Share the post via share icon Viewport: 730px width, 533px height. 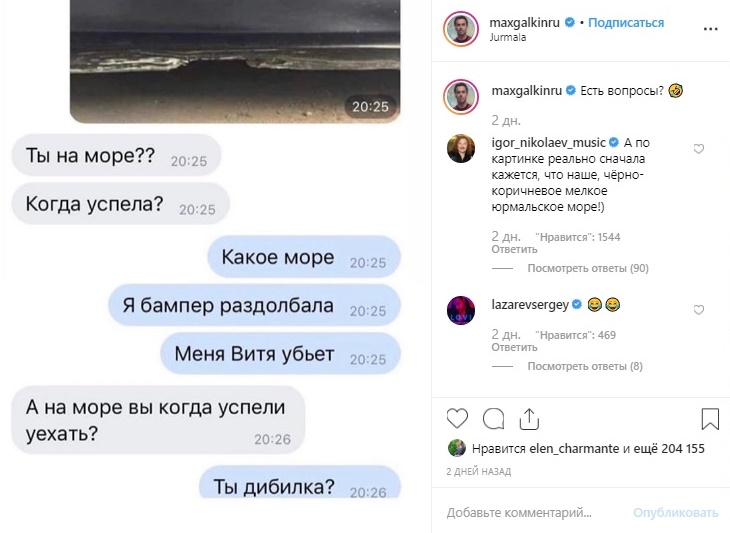click(529, 418)
